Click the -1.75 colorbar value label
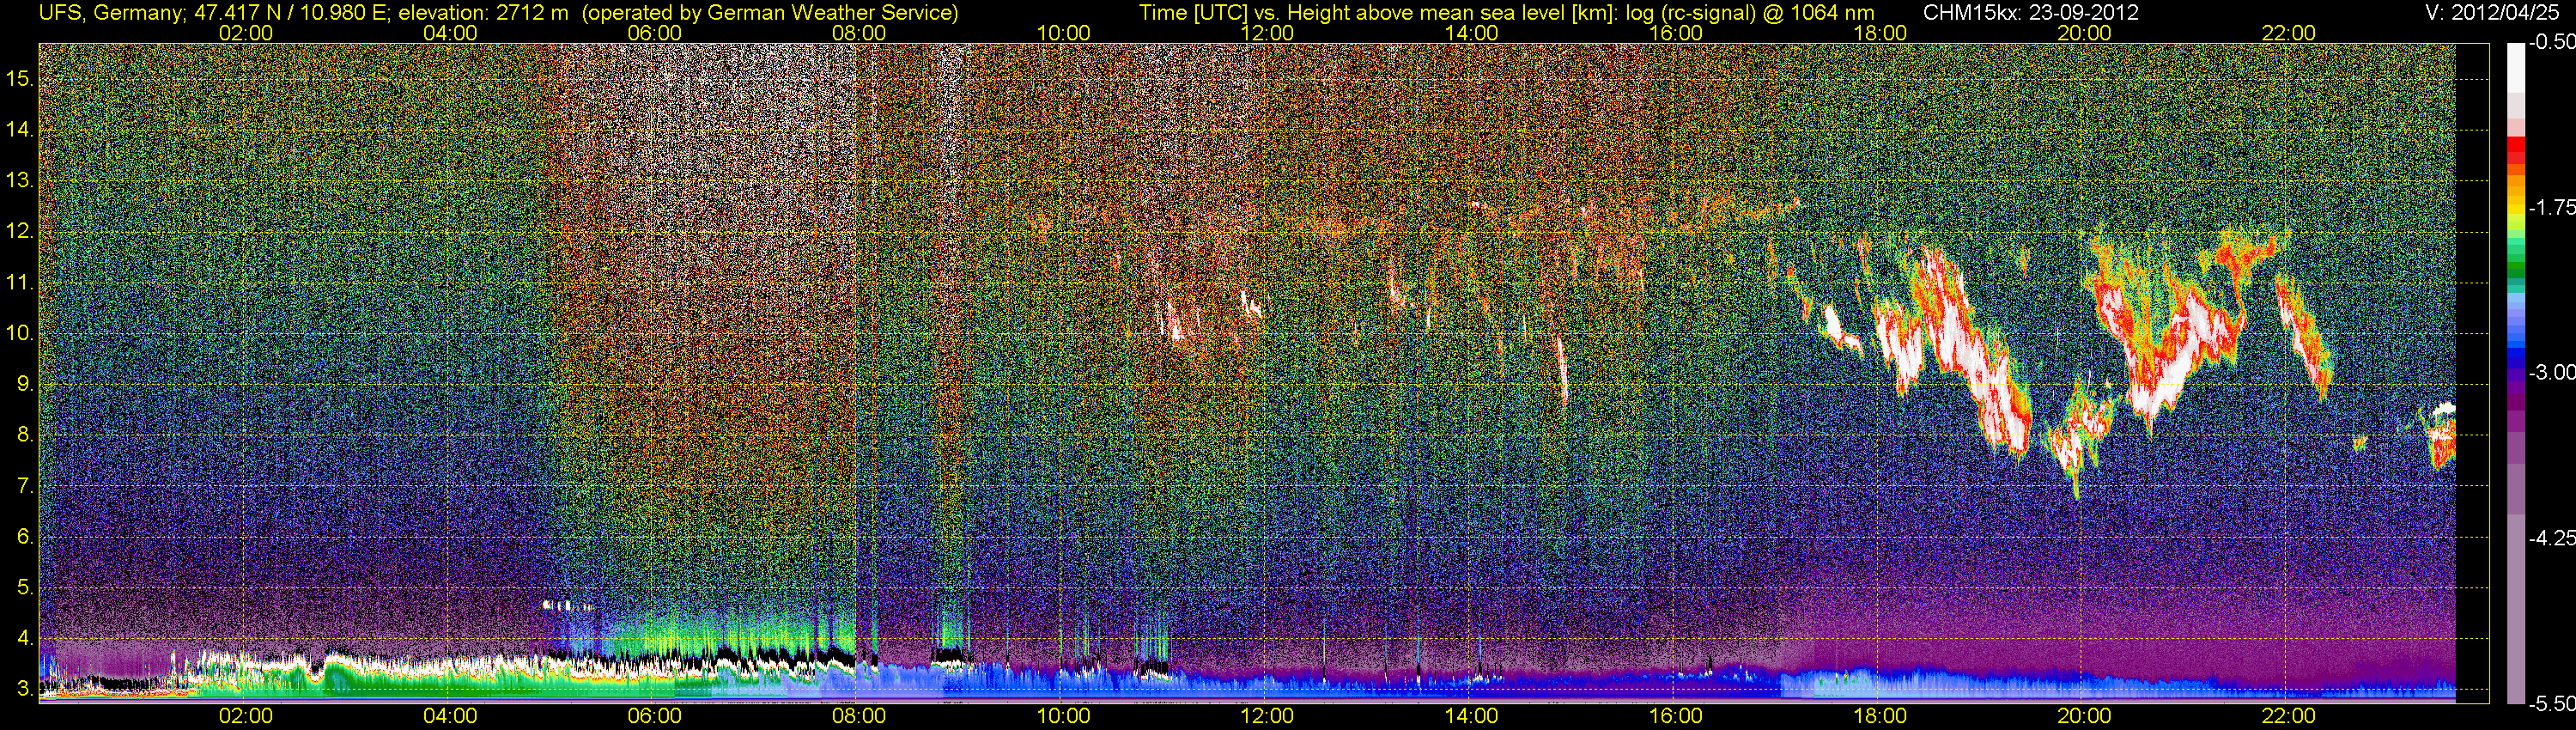The image size is (2576, 730). pos(2551,207)
